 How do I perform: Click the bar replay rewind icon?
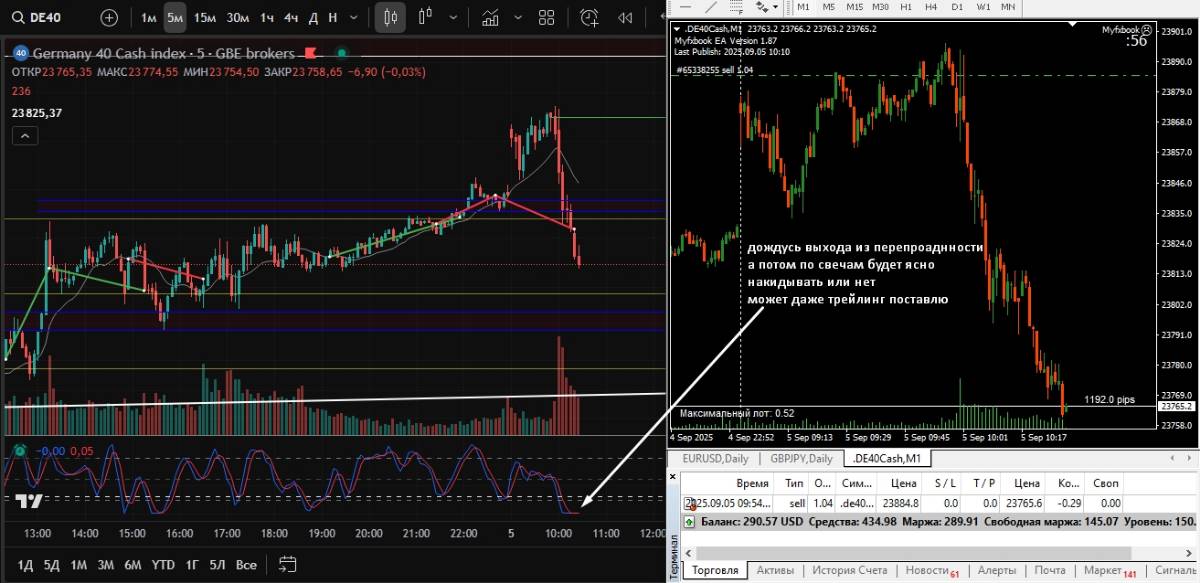[x=626, y=17]
